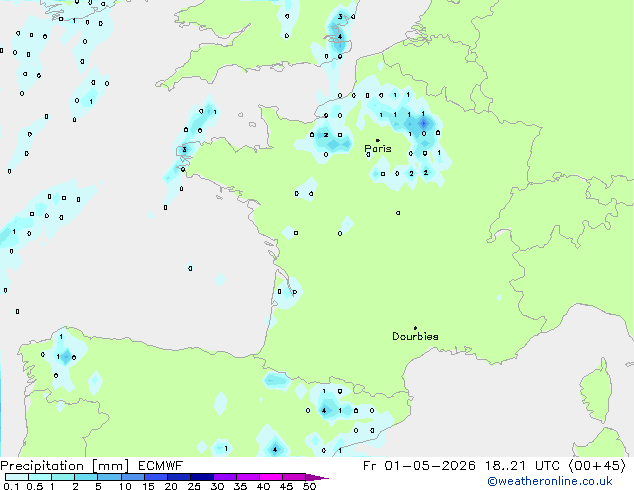Click the legend value 20
This screenshot has width=634, height=490.
(x=171, y=486)
